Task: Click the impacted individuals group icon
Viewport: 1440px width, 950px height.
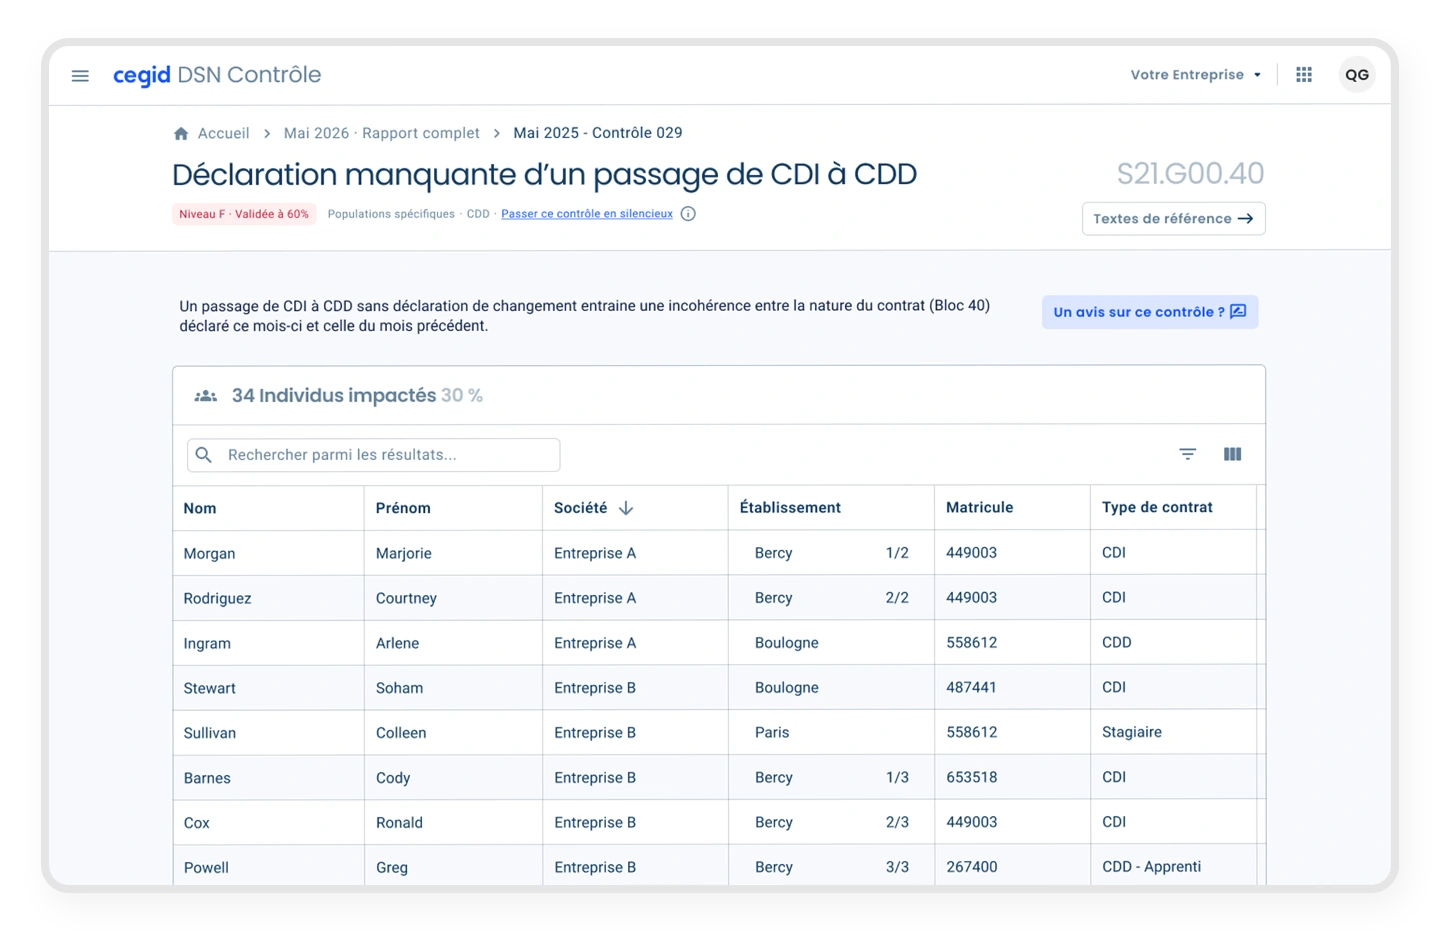Action: (206, 396)
